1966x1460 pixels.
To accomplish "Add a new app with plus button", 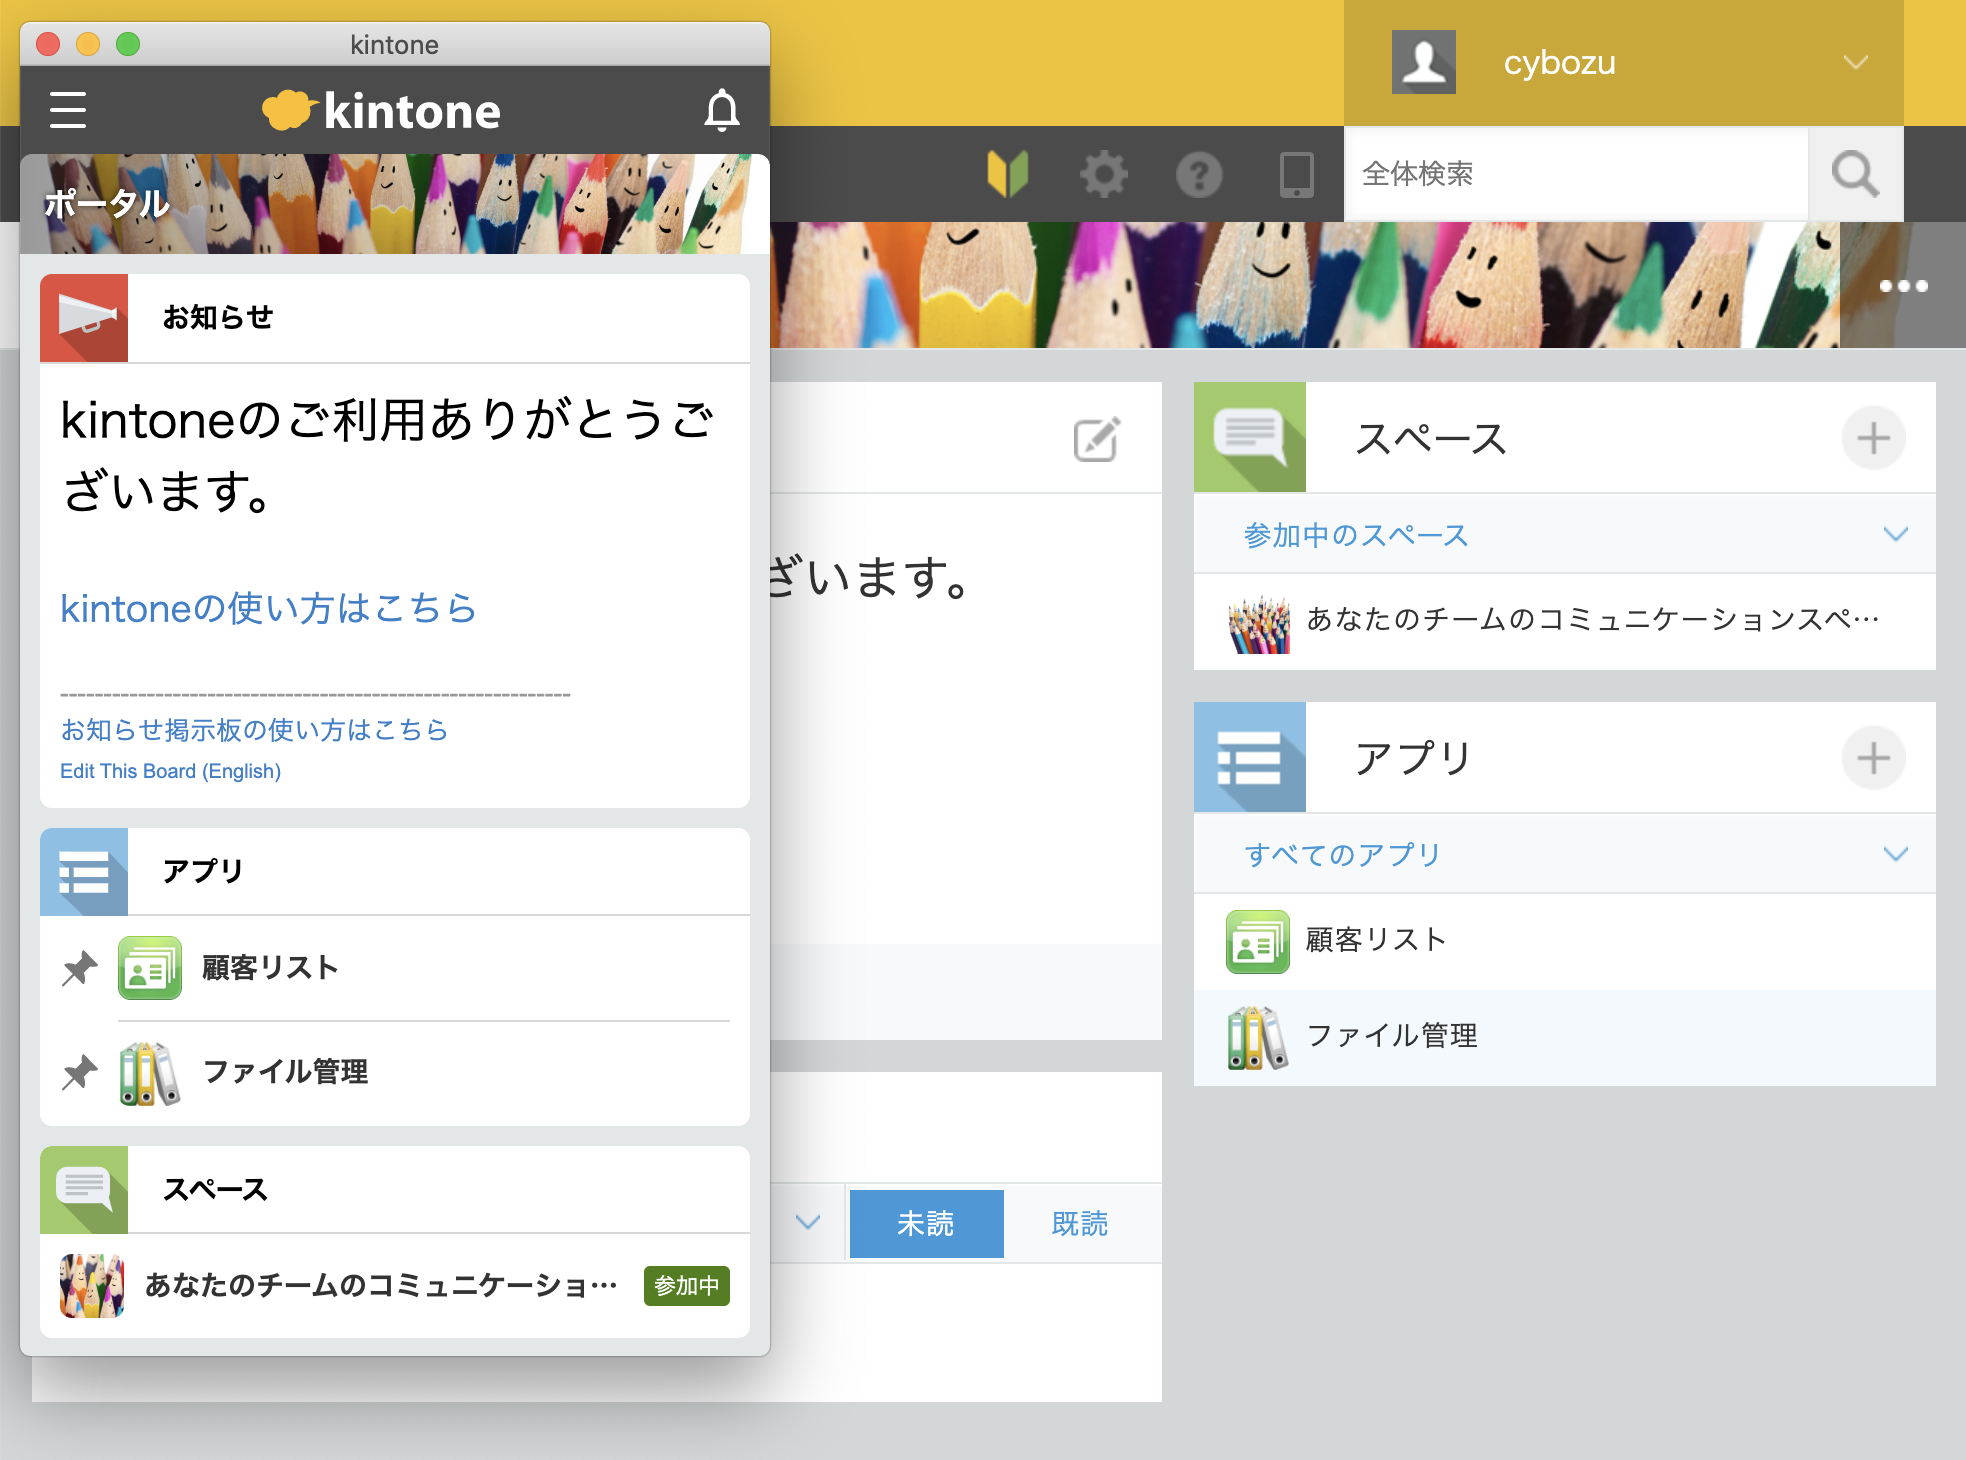I will (1873, 758).
